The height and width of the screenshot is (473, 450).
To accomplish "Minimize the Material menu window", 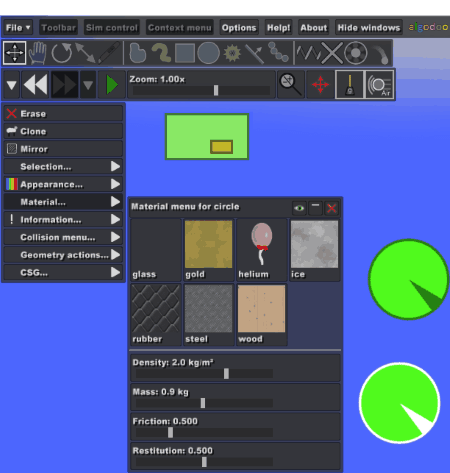I will pos(315,208).
